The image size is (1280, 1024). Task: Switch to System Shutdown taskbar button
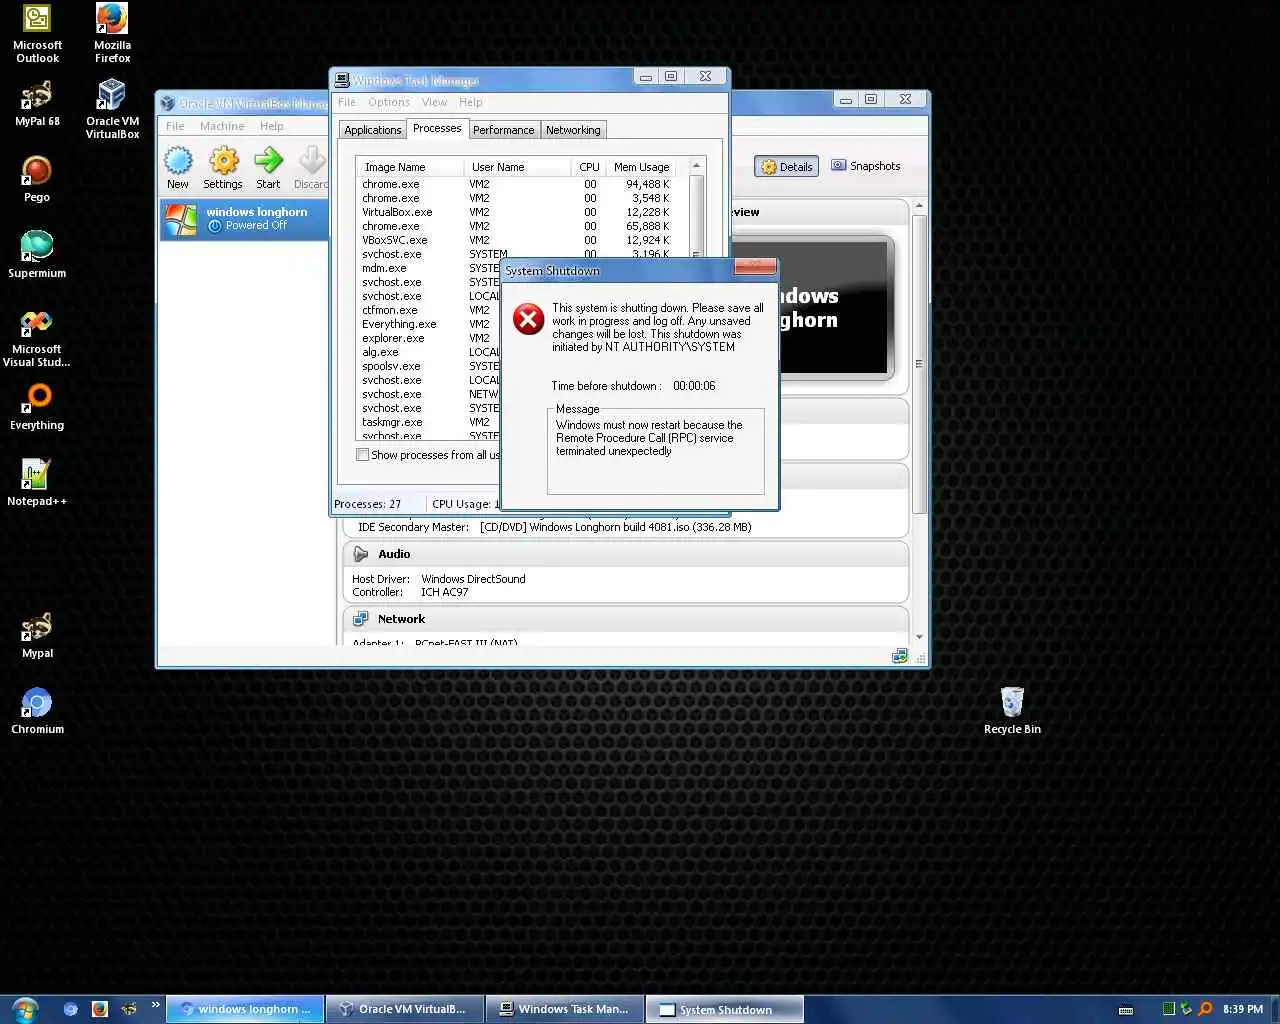click(725, 1009)
